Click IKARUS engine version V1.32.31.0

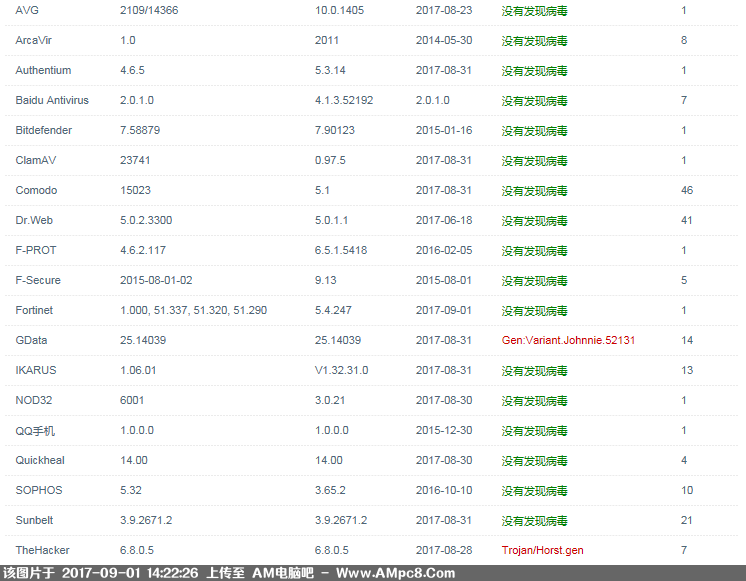click(x=342, y=370)
